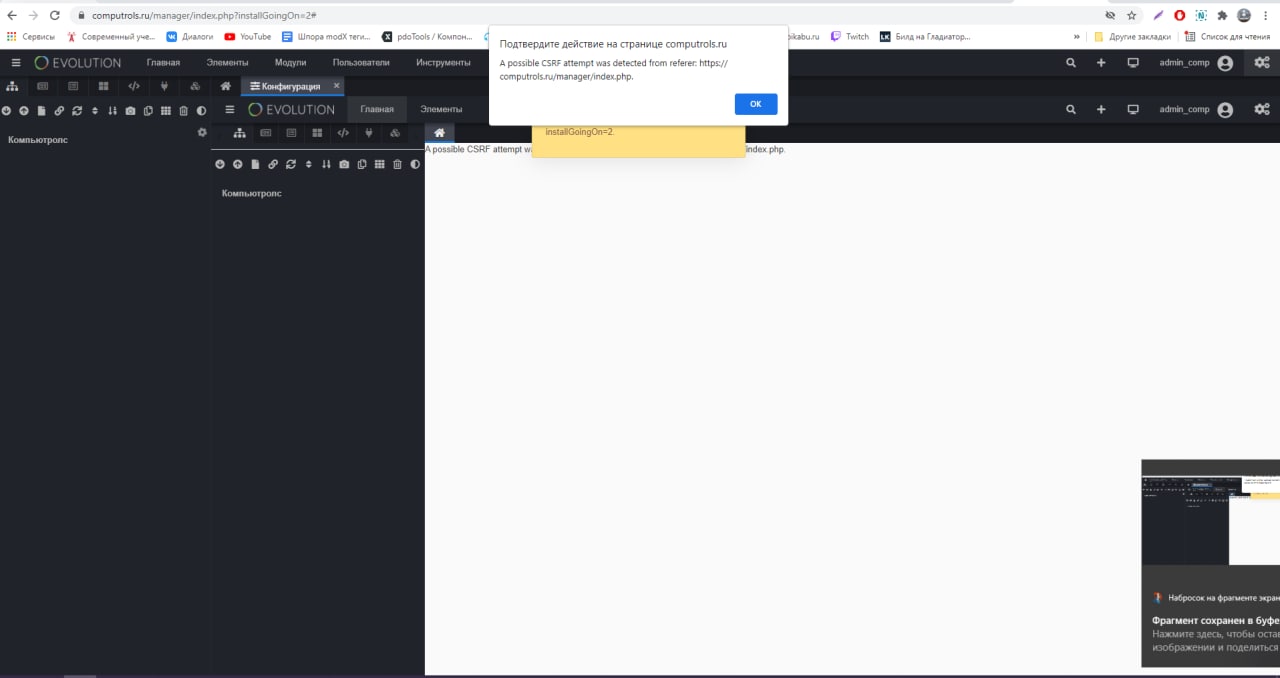Open the YouTube bookmark

point(248,36)
